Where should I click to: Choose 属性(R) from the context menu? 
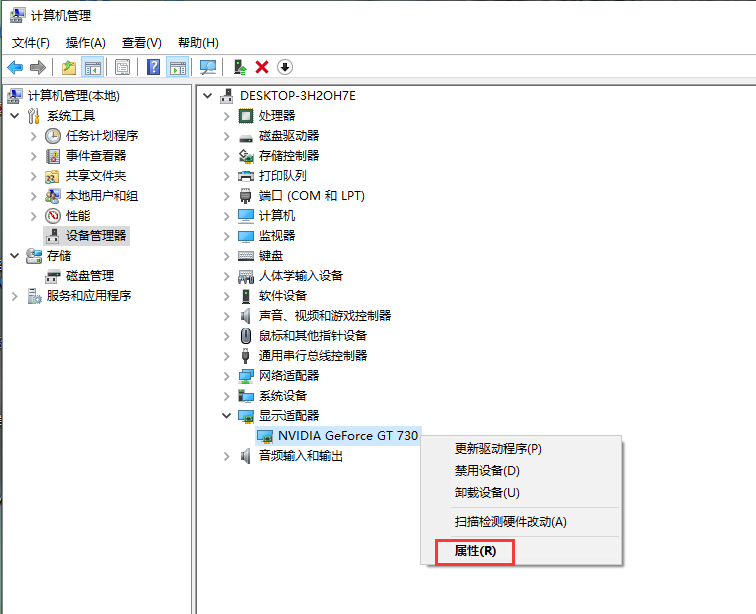(475, 551)
